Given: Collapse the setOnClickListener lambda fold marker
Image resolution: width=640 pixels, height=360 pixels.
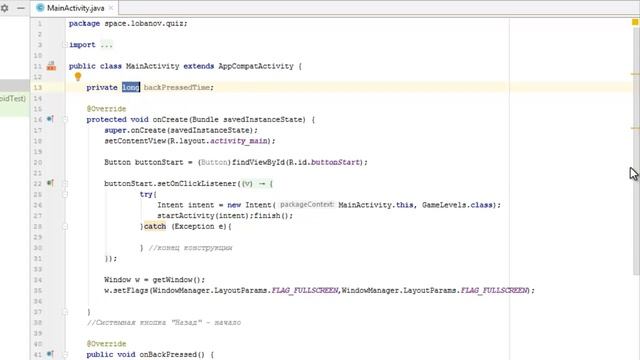Looking at the screenshot, I should [x=65, y=184].
